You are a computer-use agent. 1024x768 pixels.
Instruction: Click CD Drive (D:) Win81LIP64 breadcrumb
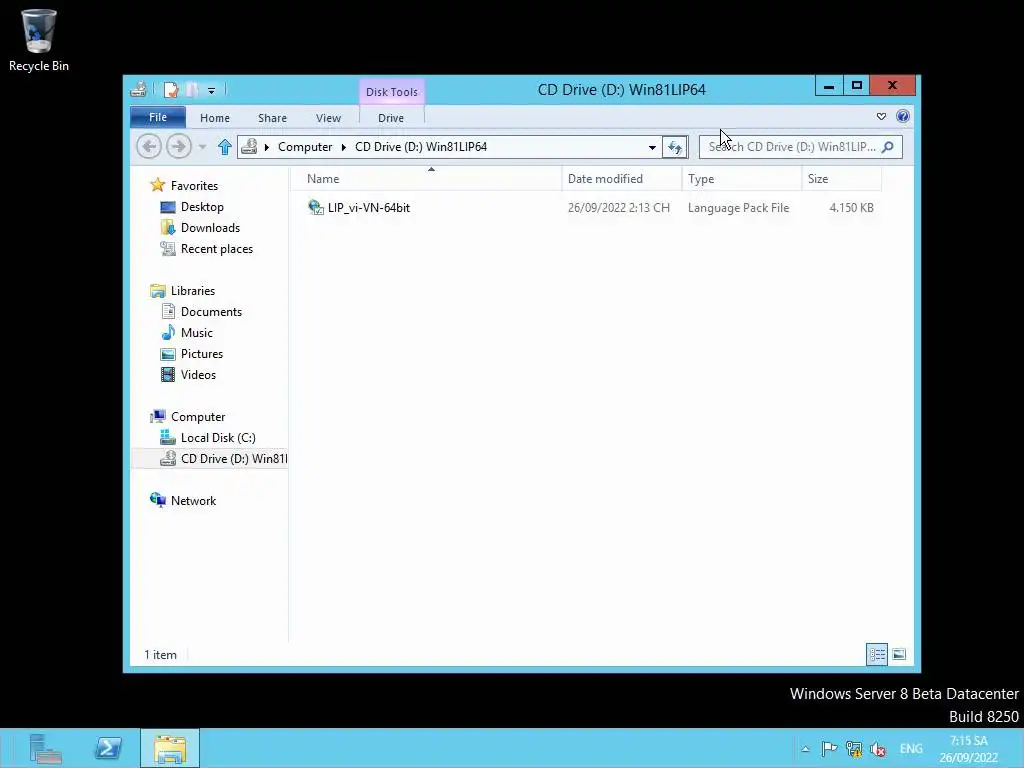click(x=421, y=147)
